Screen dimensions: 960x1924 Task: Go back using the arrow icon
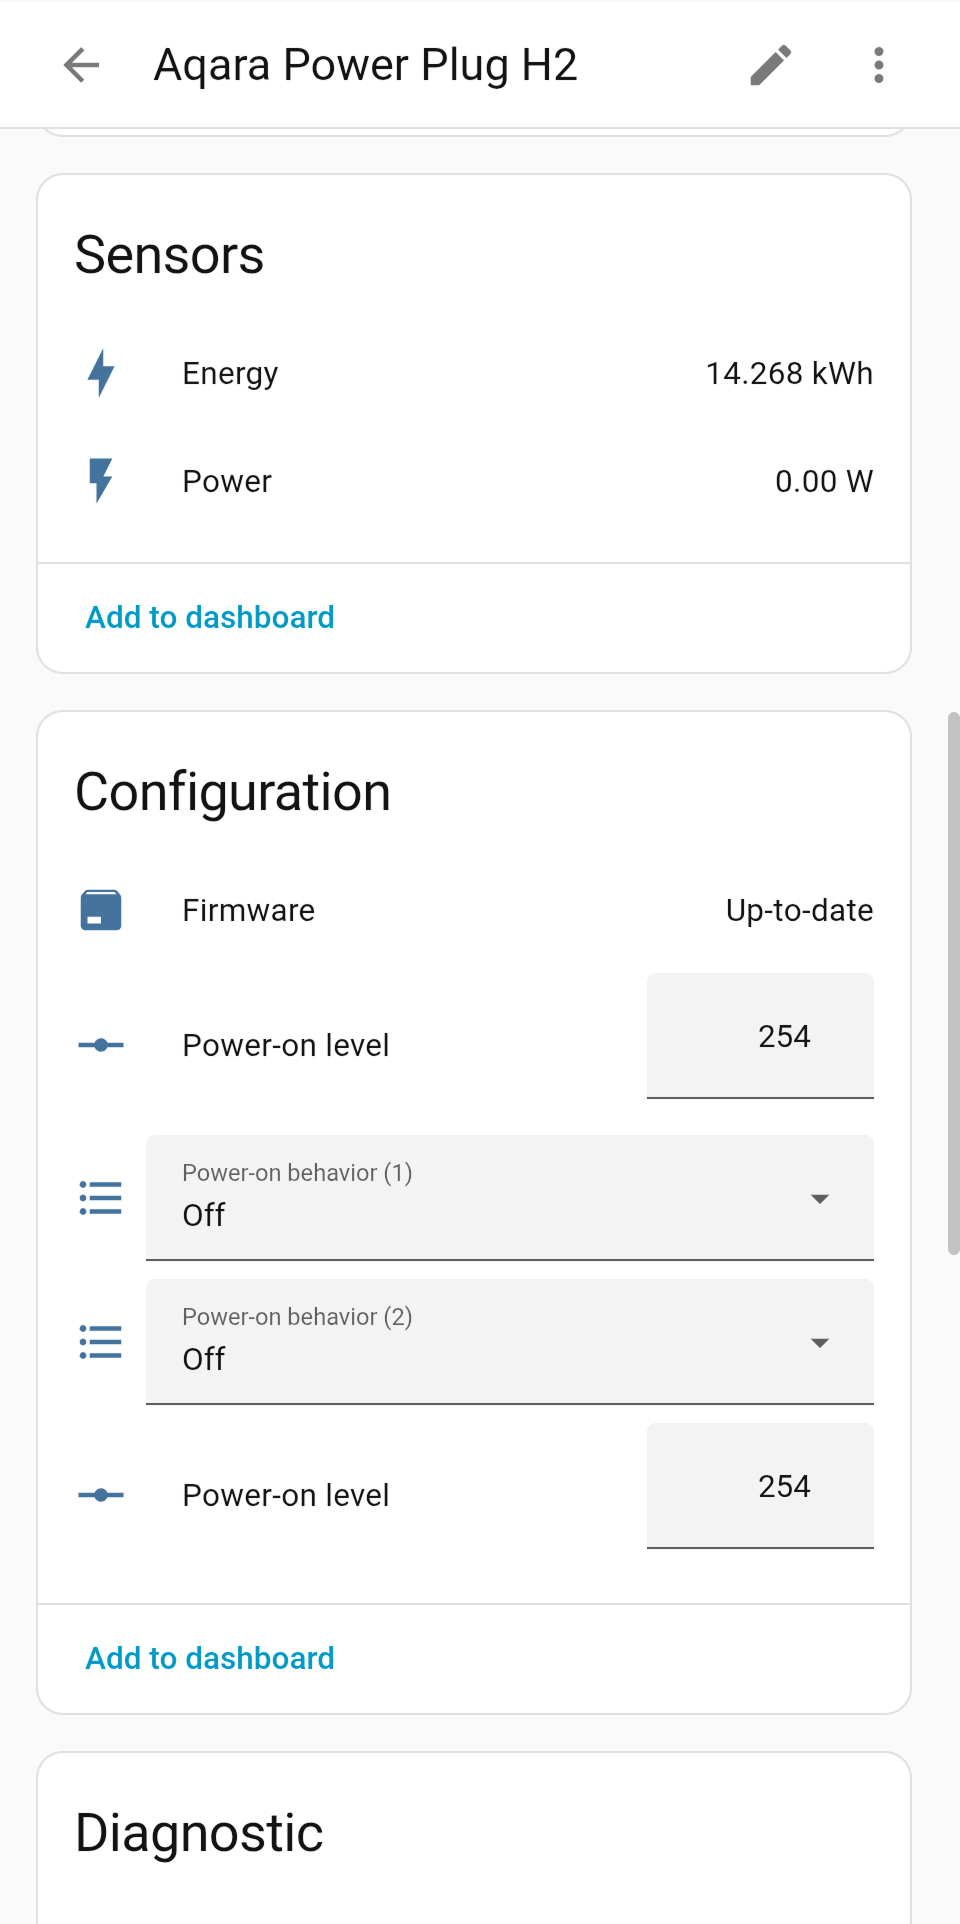[x=81, y=65]
